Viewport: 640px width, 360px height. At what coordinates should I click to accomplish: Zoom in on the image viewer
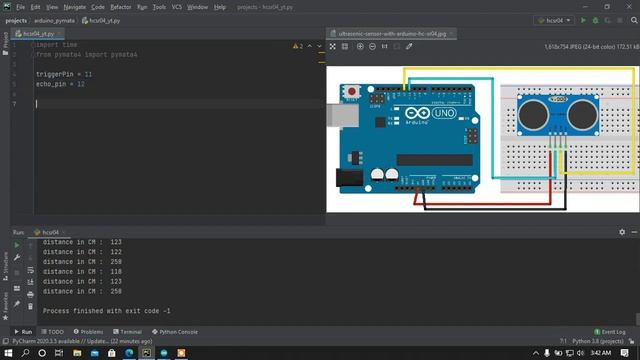(x=360, y=47)
